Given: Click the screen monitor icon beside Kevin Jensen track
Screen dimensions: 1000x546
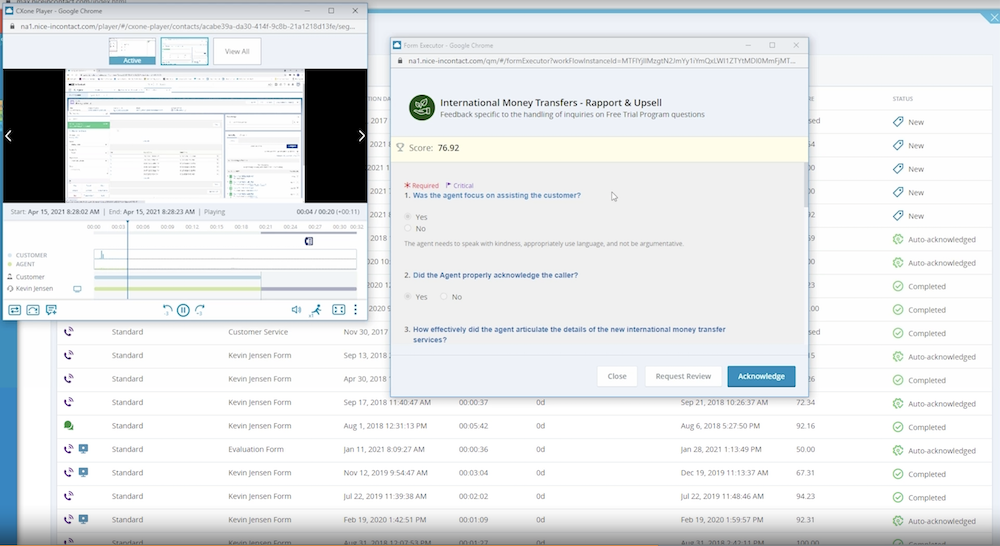Looking at the screenshot, I should (77, 289).
